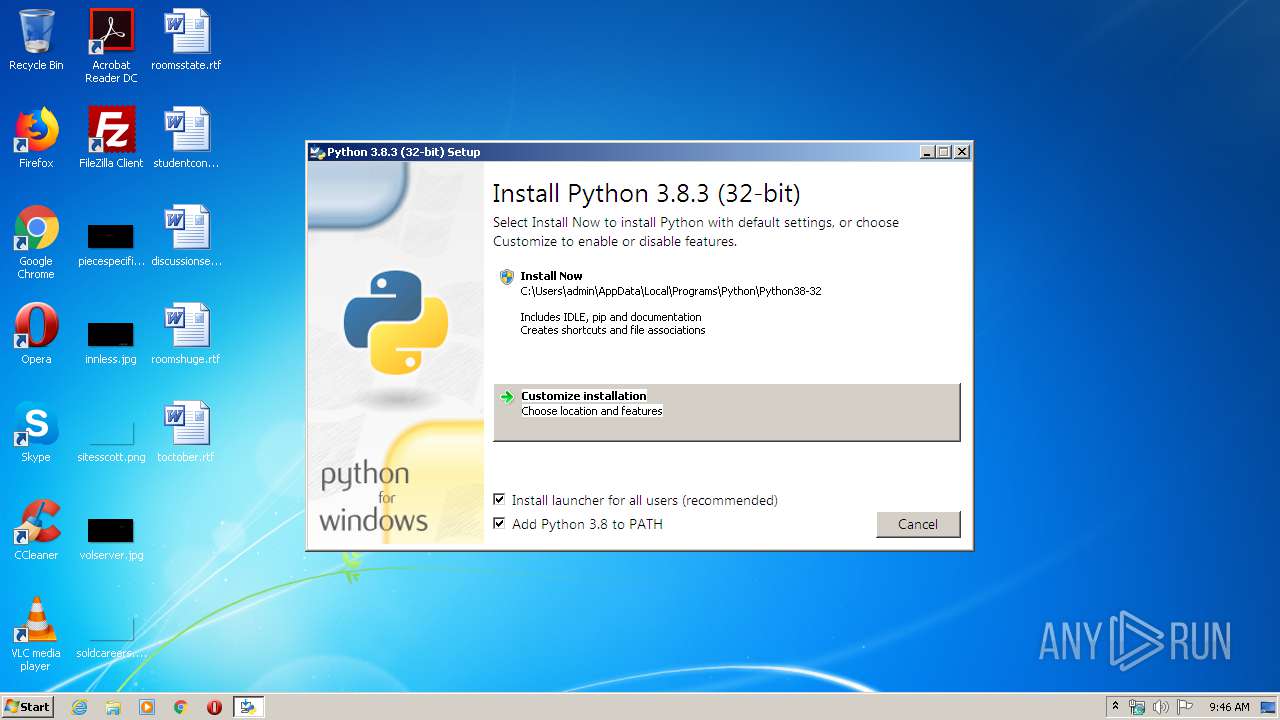Choose Customize installation option
1280x720 pixels.
[x=727, y=412]
